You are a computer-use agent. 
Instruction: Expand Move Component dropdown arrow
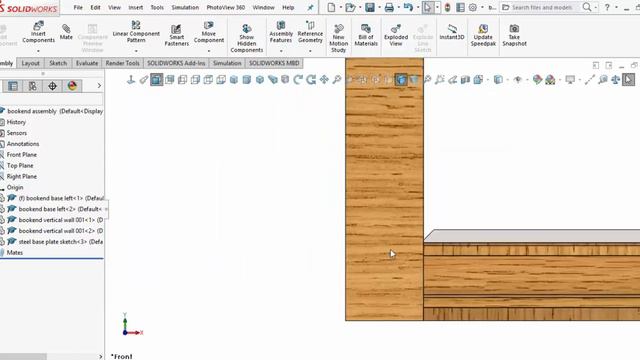[x=209, y=51]
